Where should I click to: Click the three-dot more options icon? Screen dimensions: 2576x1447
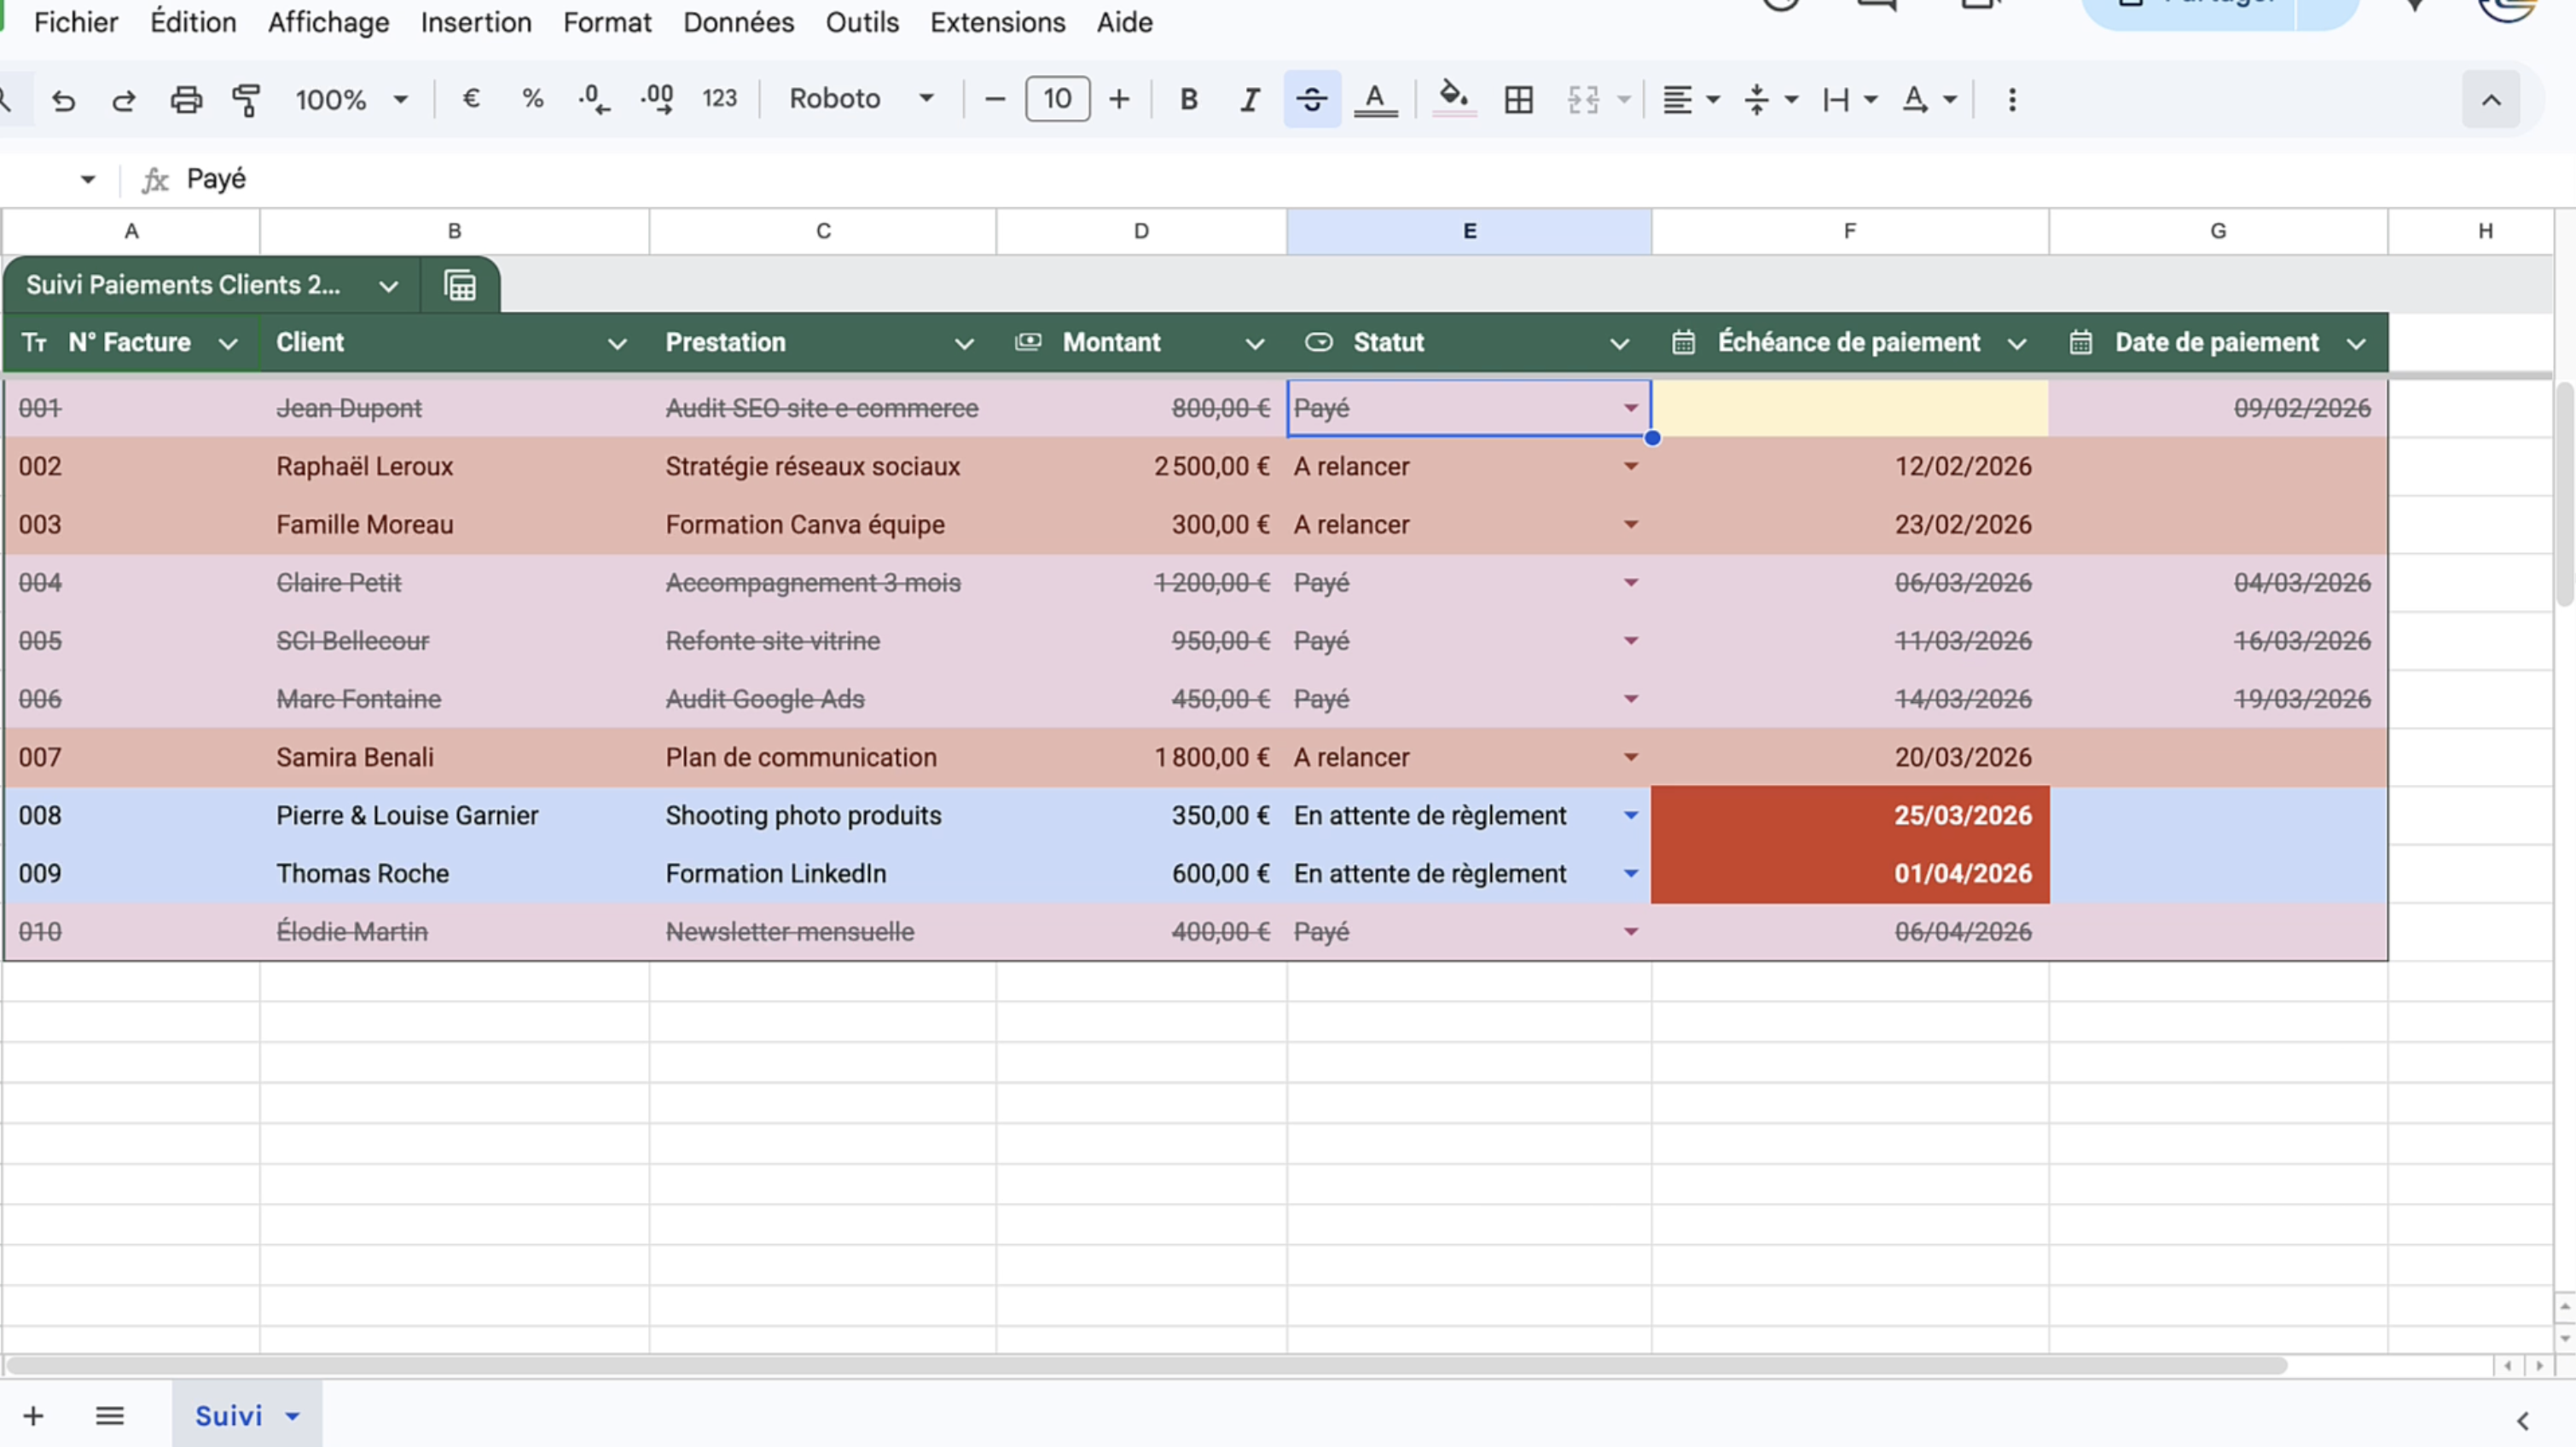[x=2012, y=100]
